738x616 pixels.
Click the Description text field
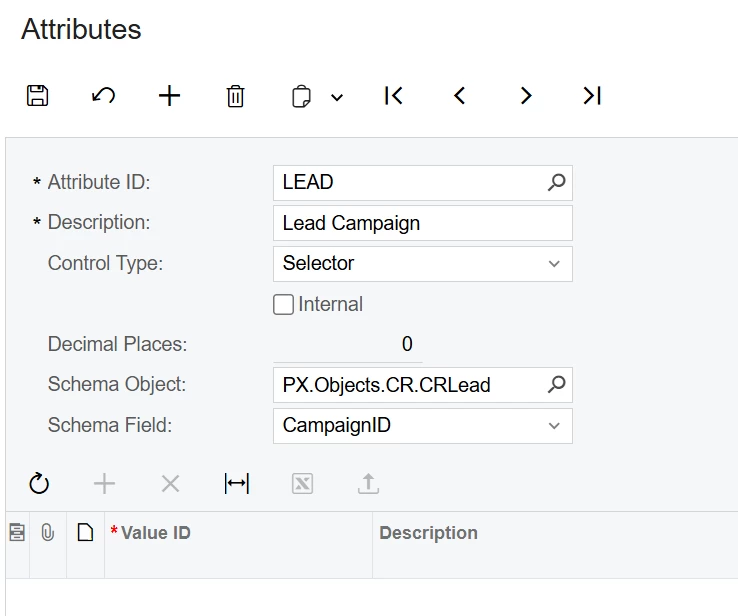[x=422, y=223]
